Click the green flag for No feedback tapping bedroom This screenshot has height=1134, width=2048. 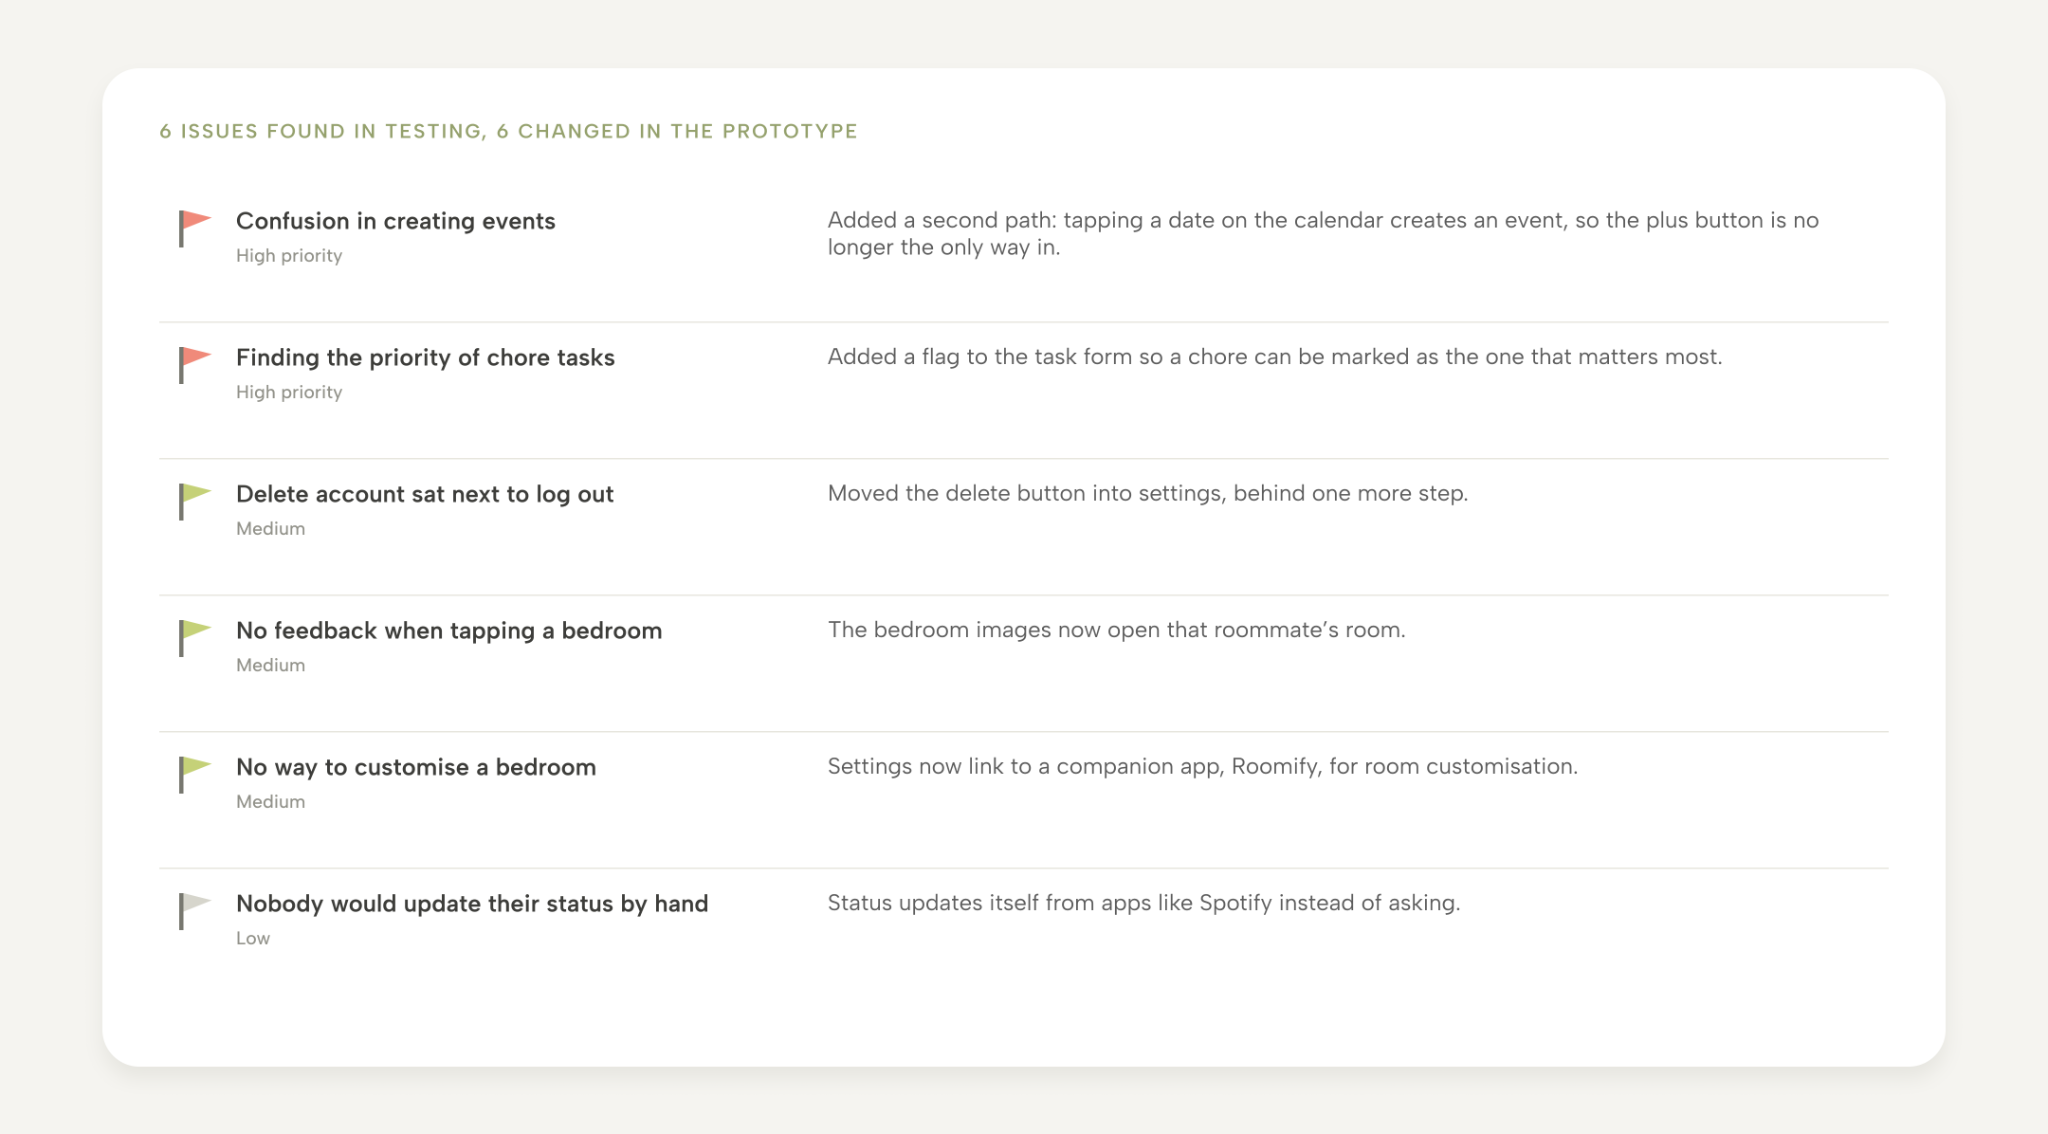click(x=195, y=638)
